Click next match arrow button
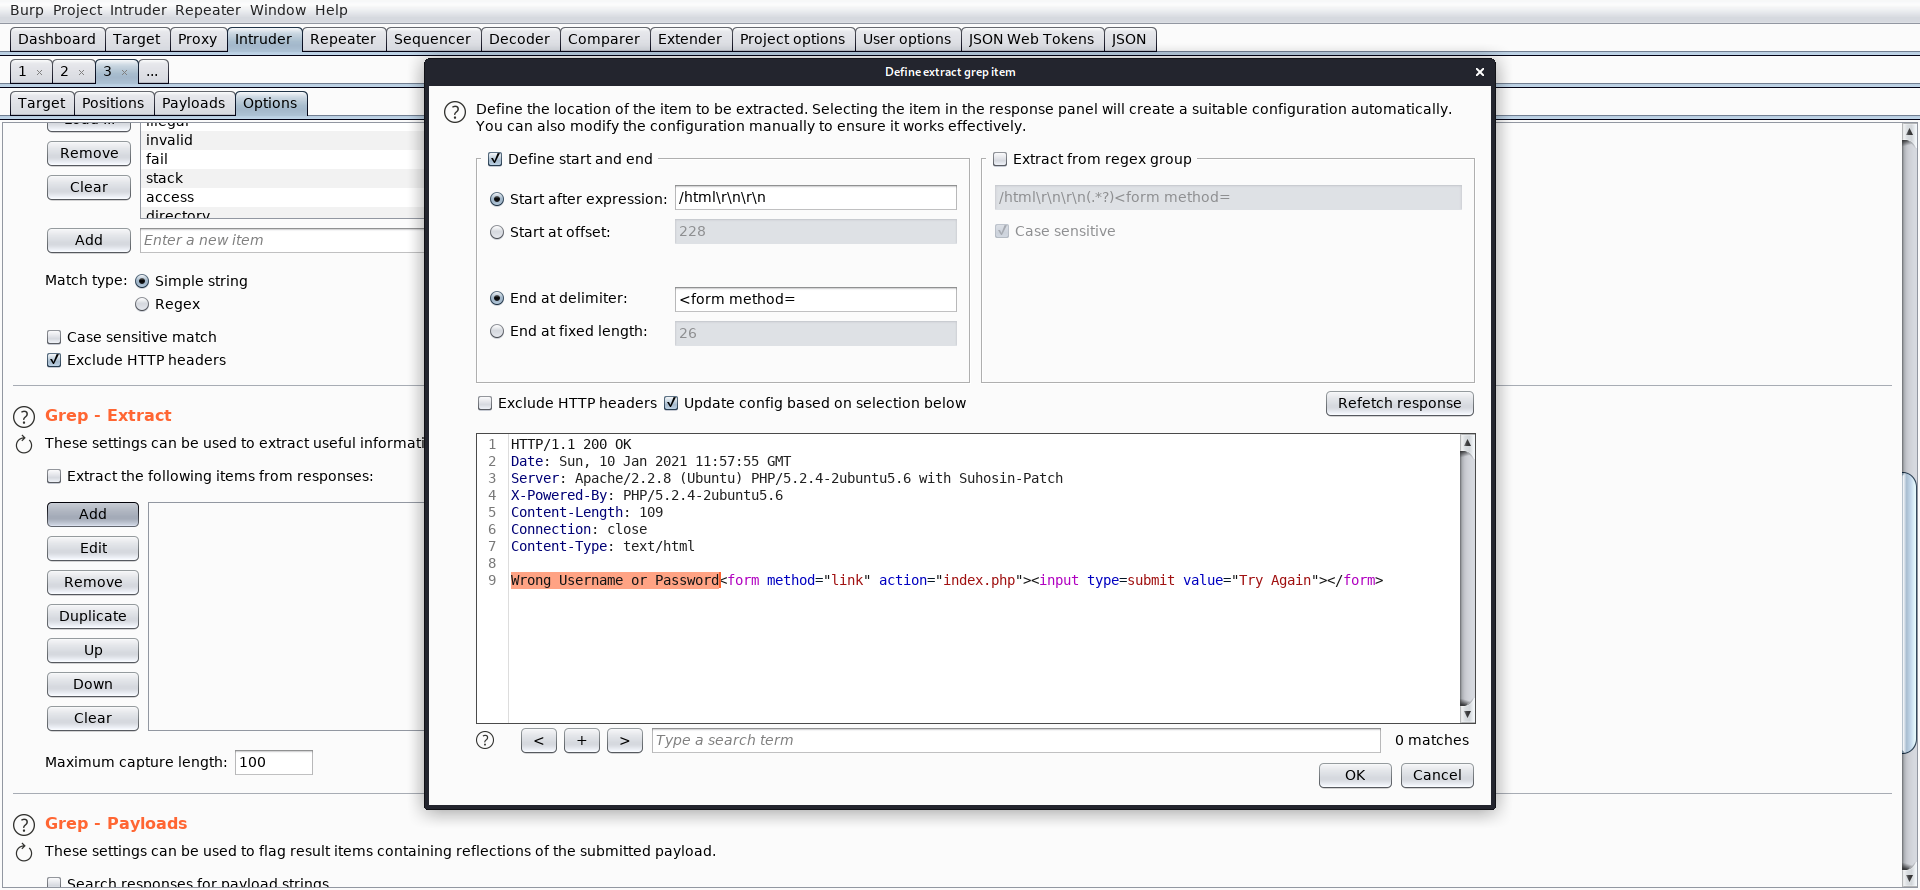This screenshot has height=890, width=1920. tap(625, 741)
